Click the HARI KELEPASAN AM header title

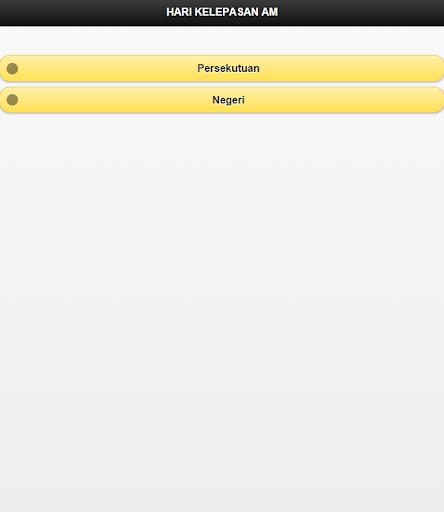(x=222, y=12)
